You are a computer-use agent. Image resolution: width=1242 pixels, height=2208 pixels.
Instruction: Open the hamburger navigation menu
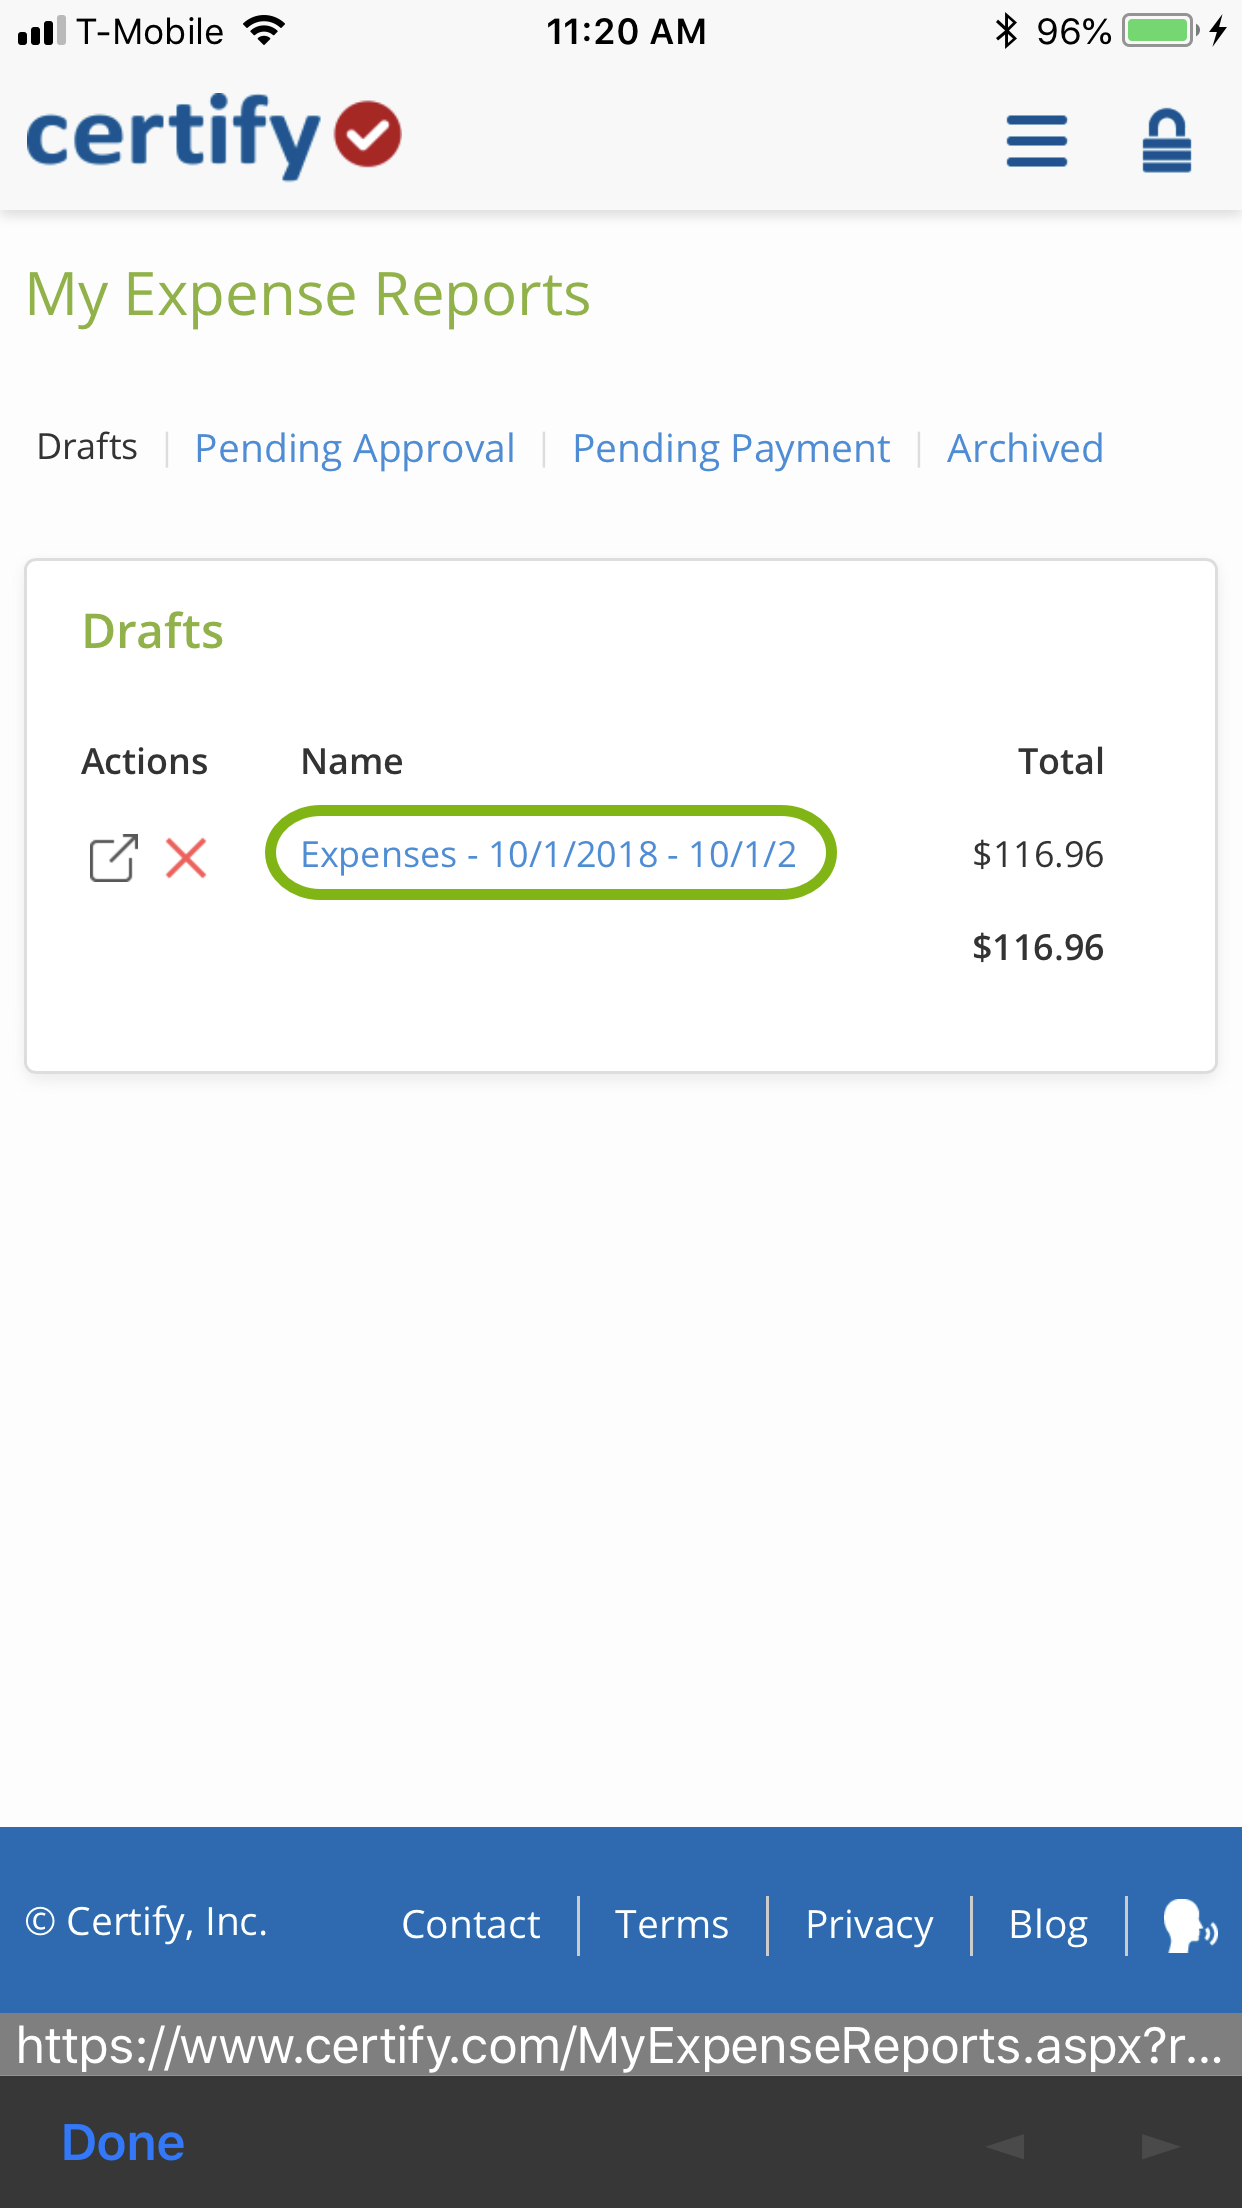[1036, 140]
